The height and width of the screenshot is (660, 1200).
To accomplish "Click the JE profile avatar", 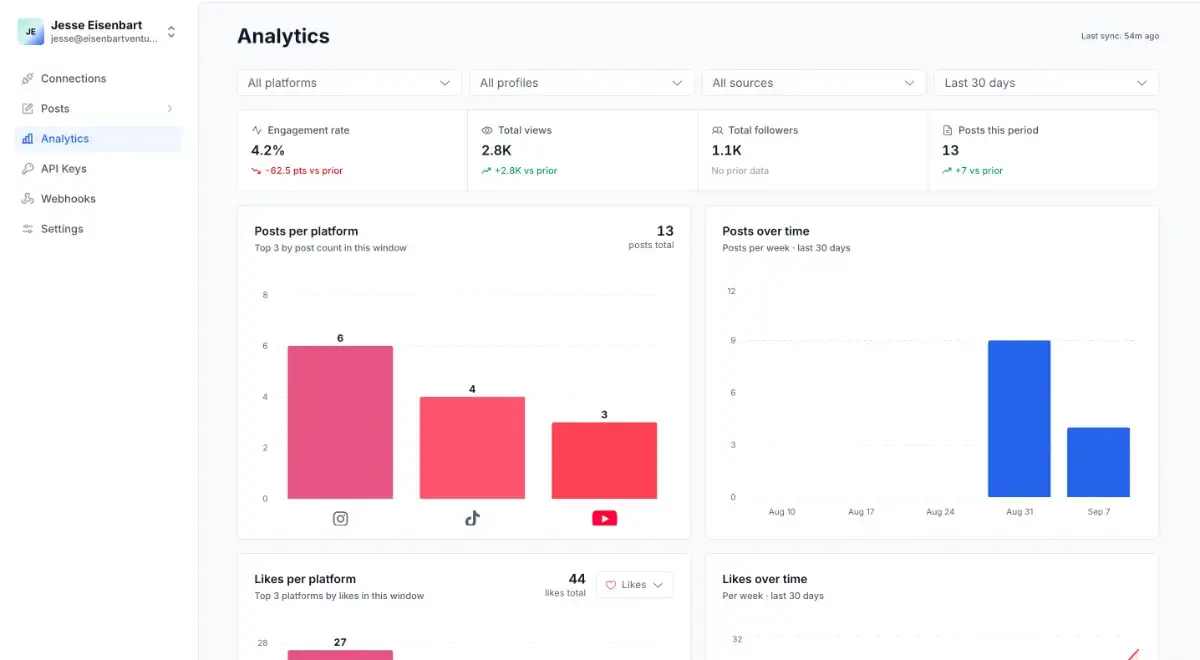I will (x=31, y=32).
